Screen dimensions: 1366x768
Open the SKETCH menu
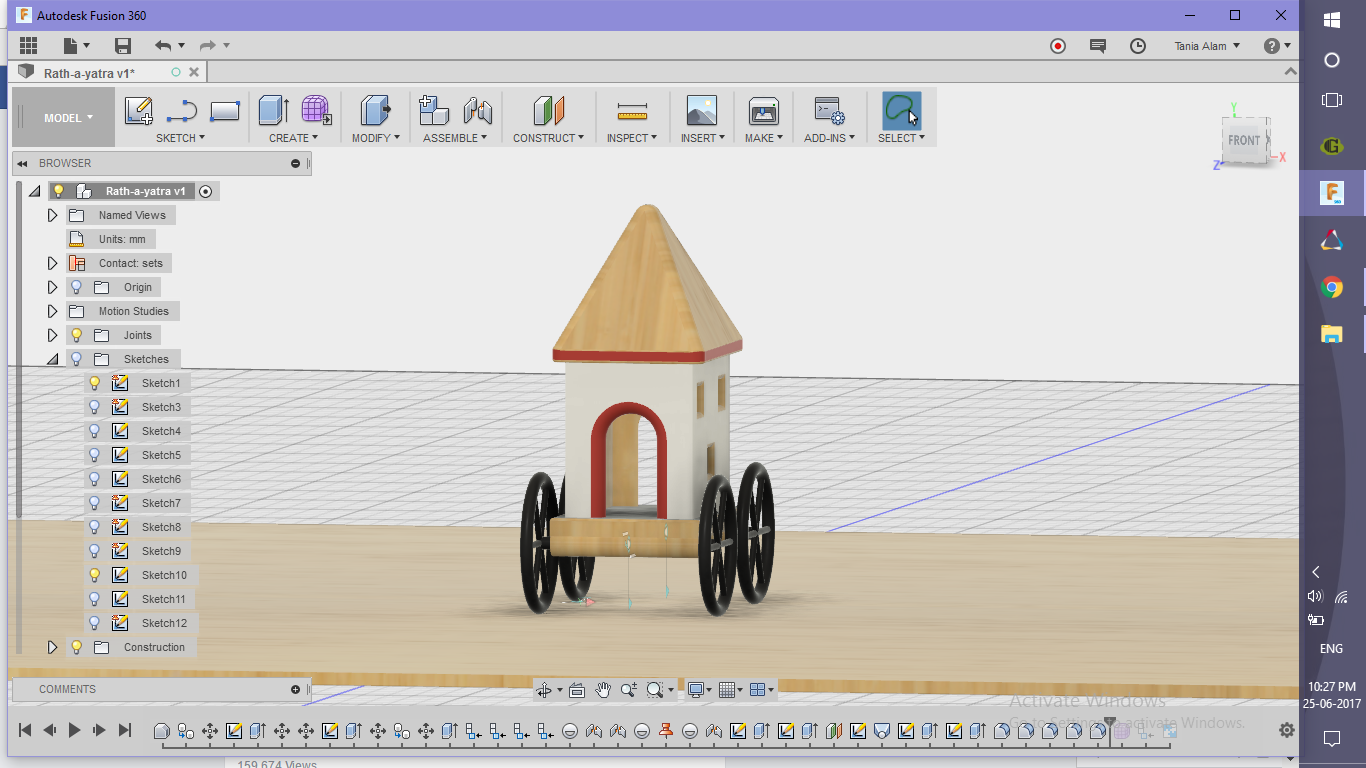pyautogui.click(x=180, y=138)
